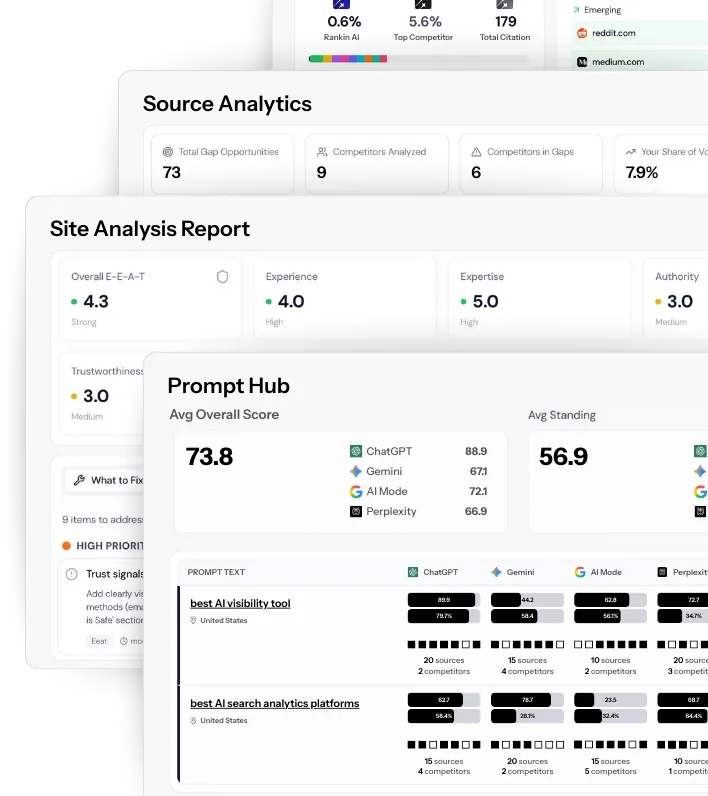
Task: Open the 'best AI search analytics platforms' link
Action: (x=274, y=703)
